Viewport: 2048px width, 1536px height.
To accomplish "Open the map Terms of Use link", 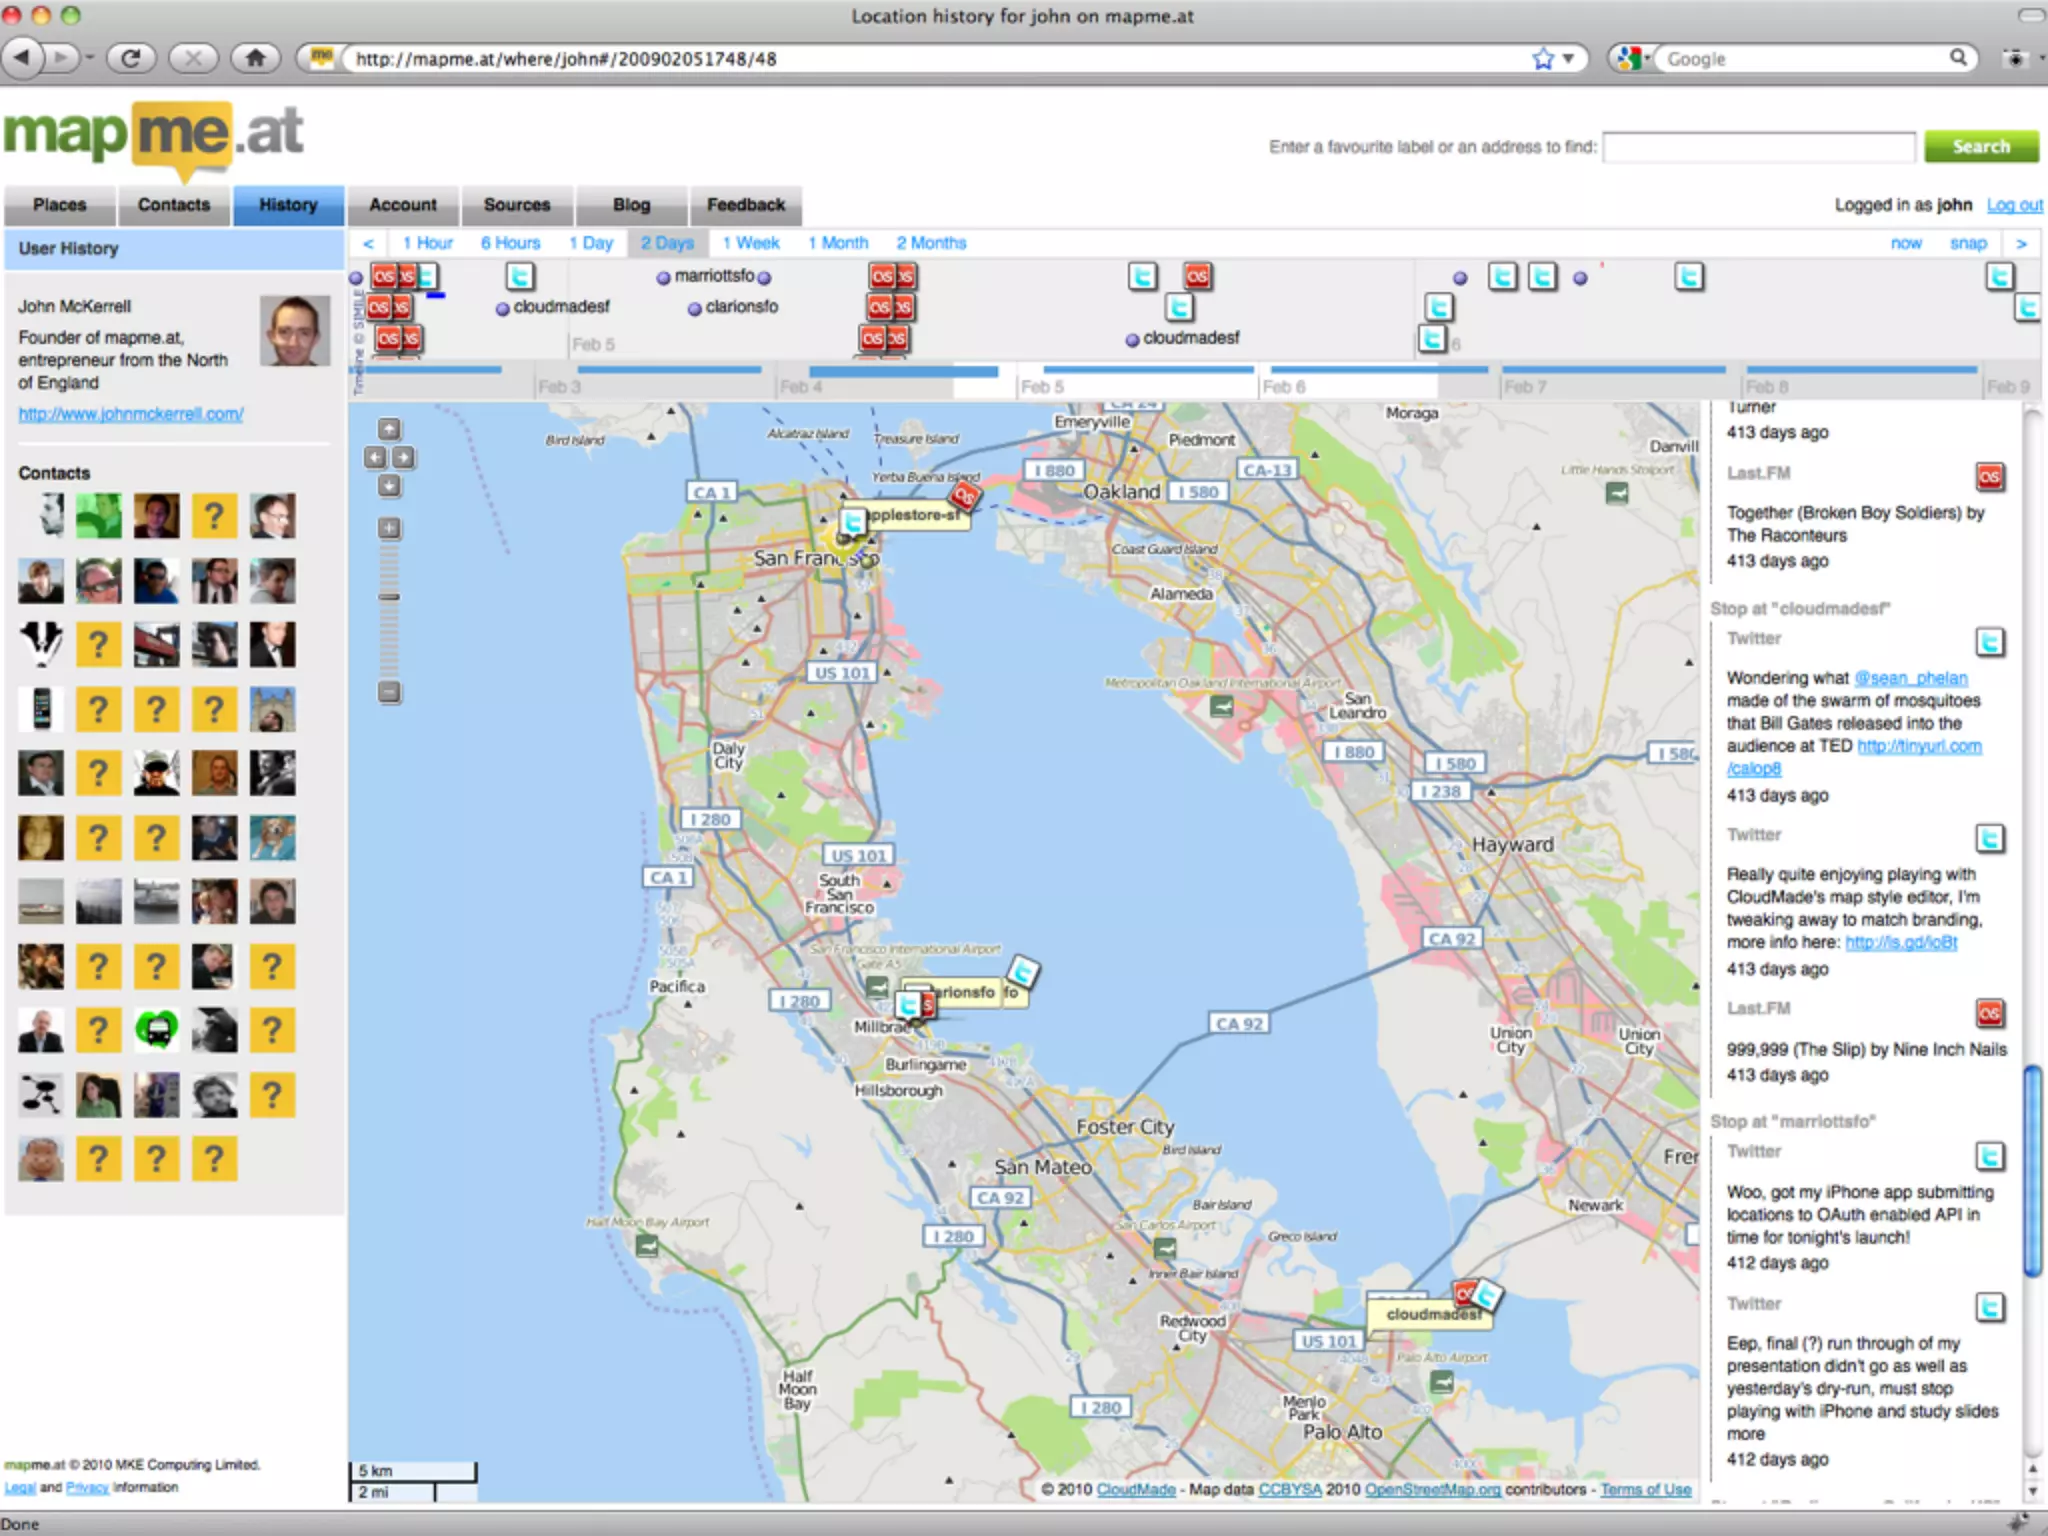I will pos(1646,1489).
